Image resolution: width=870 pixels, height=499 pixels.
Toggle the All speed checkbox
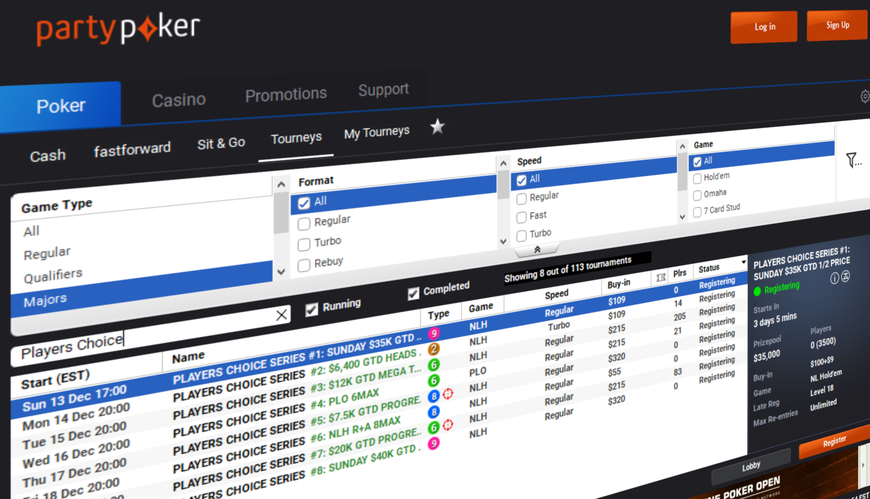pyautogui.click(x=521, y=180)
